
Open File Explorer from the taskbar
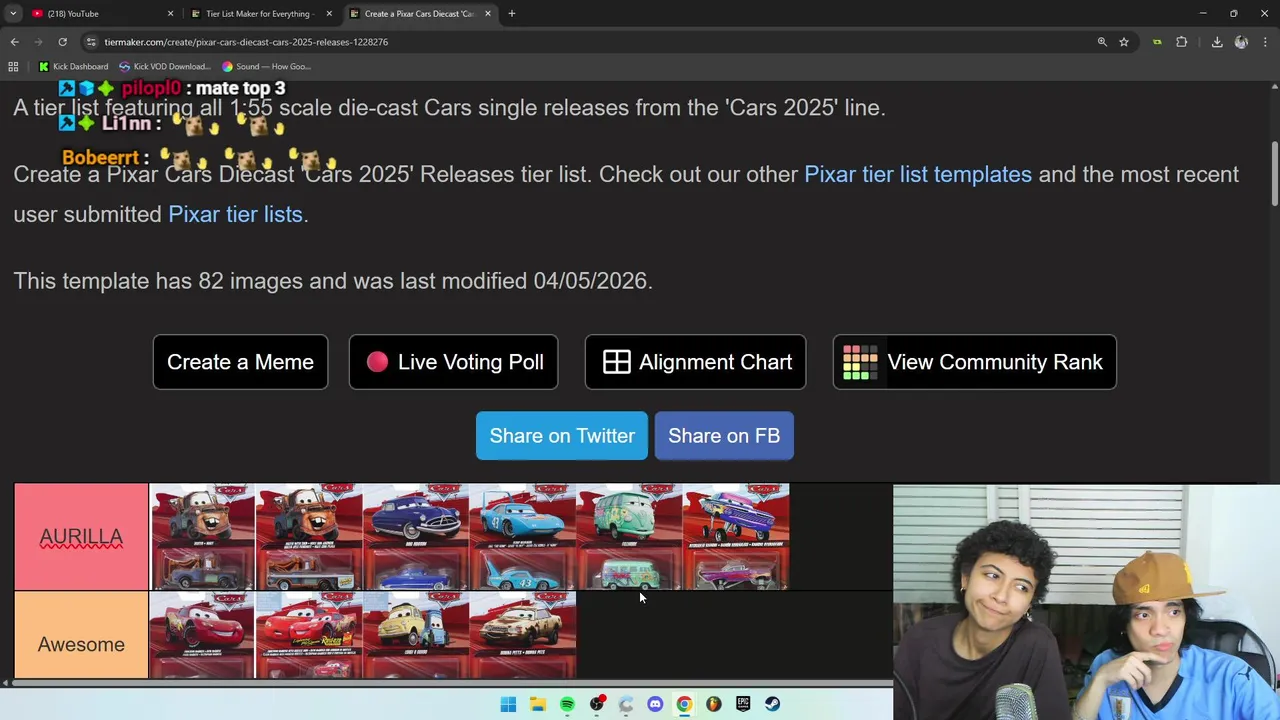click(537, 704)
